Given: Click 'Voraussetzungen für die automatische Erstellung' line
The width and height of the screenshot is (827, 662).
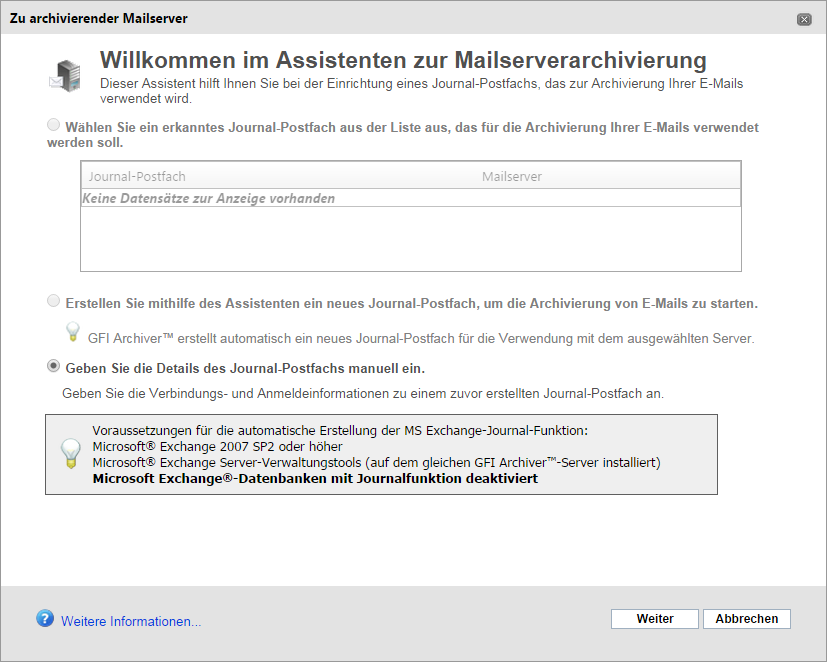Looking at the screenshot, I should pos(340,431).
